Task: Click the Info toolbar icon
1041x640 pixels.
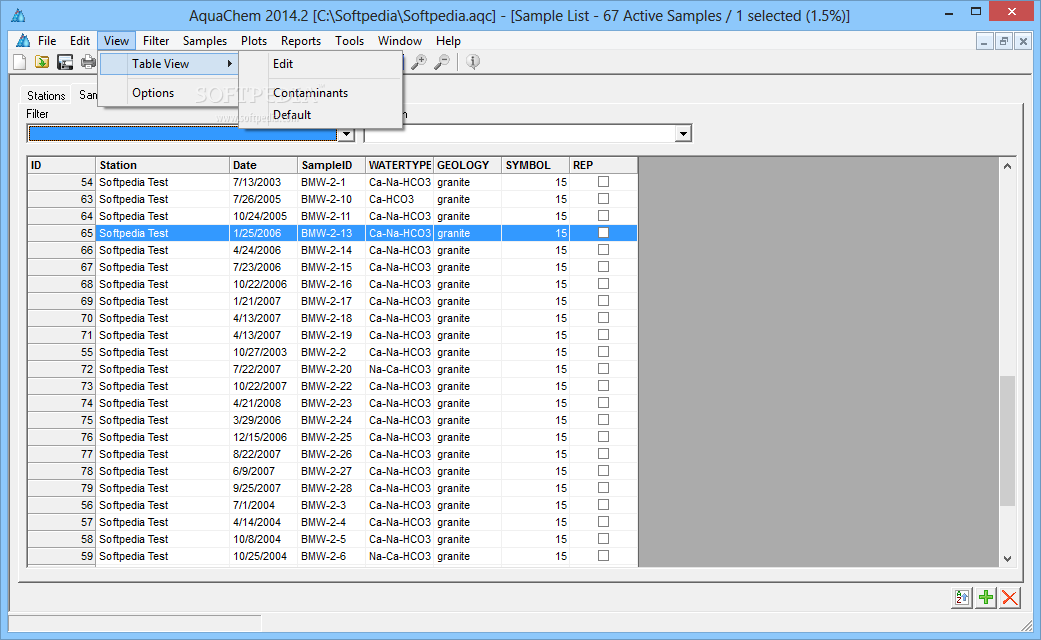Action: tap(473, 62)
